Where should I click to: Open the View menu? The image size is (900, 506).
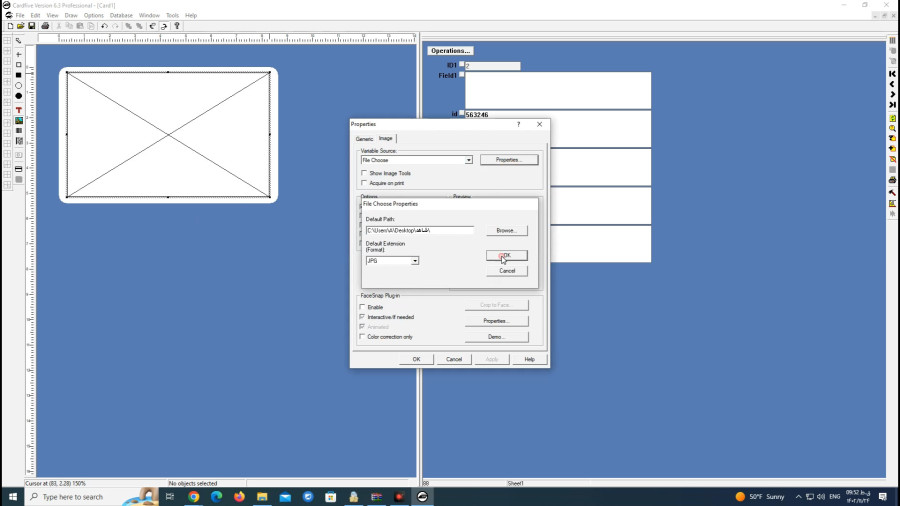point(52,15)
